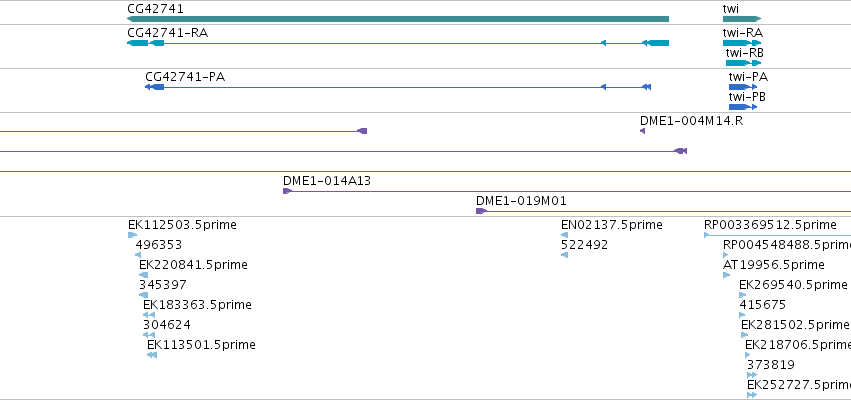
Task: Select the twi-PA protein feature
Action: (x=743, y=87)
